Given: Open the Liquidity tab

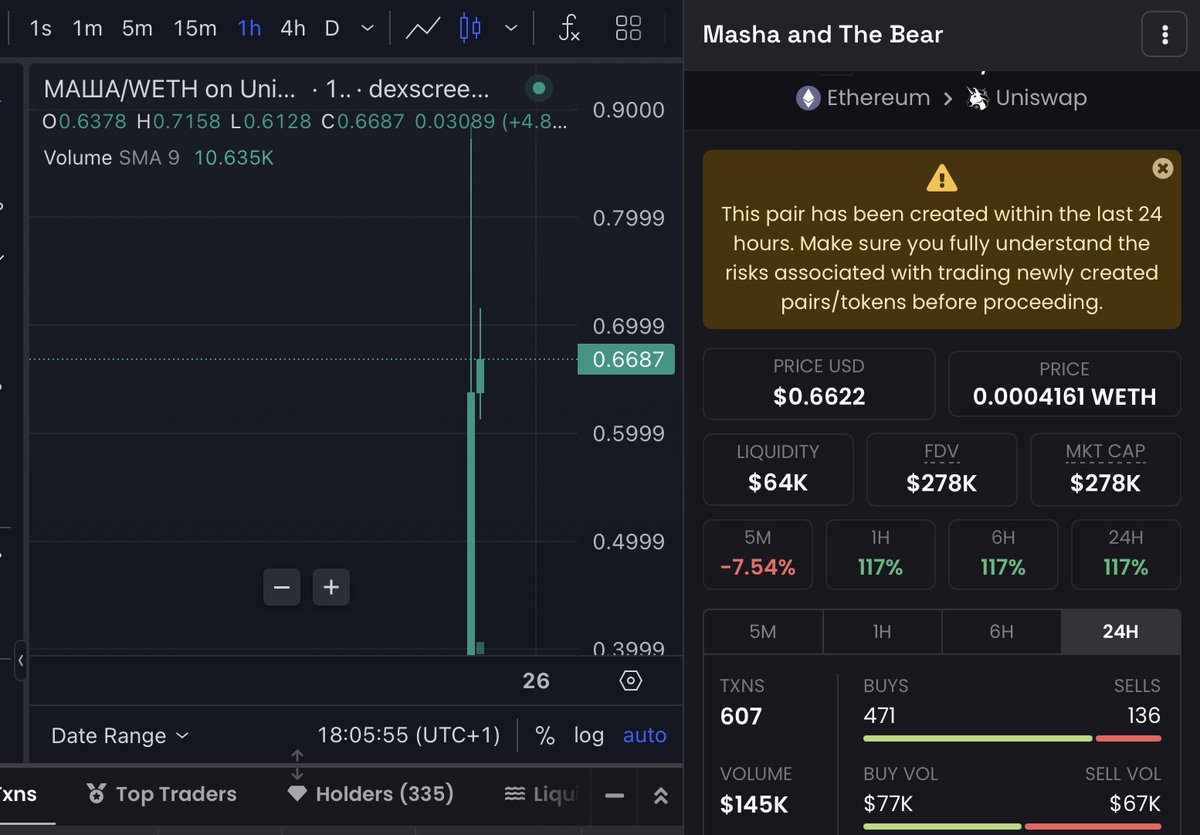Looking at the screenshot, I should [540, 794].
